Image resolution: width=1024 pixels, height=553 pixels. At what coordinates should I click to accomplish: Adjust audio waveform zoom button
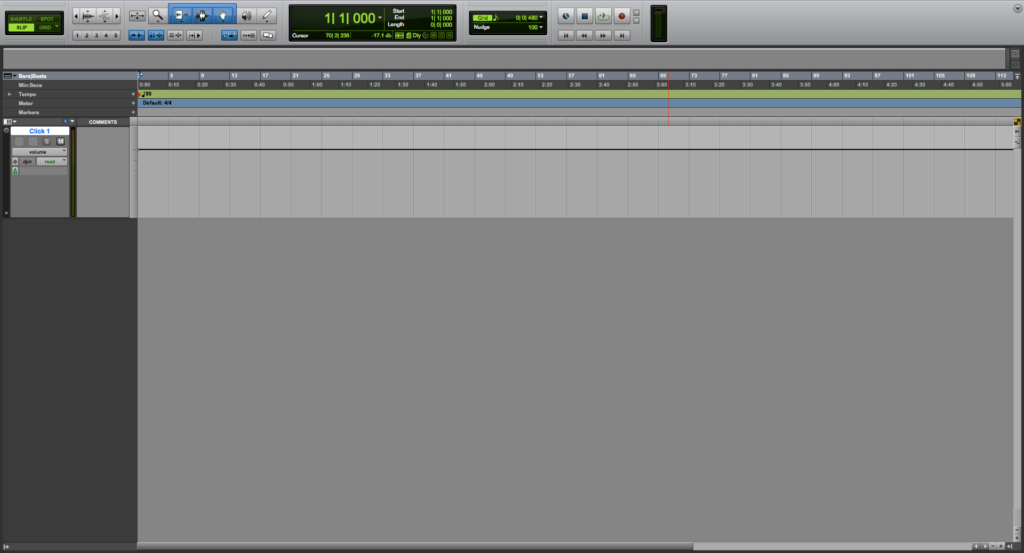(88, 15)
